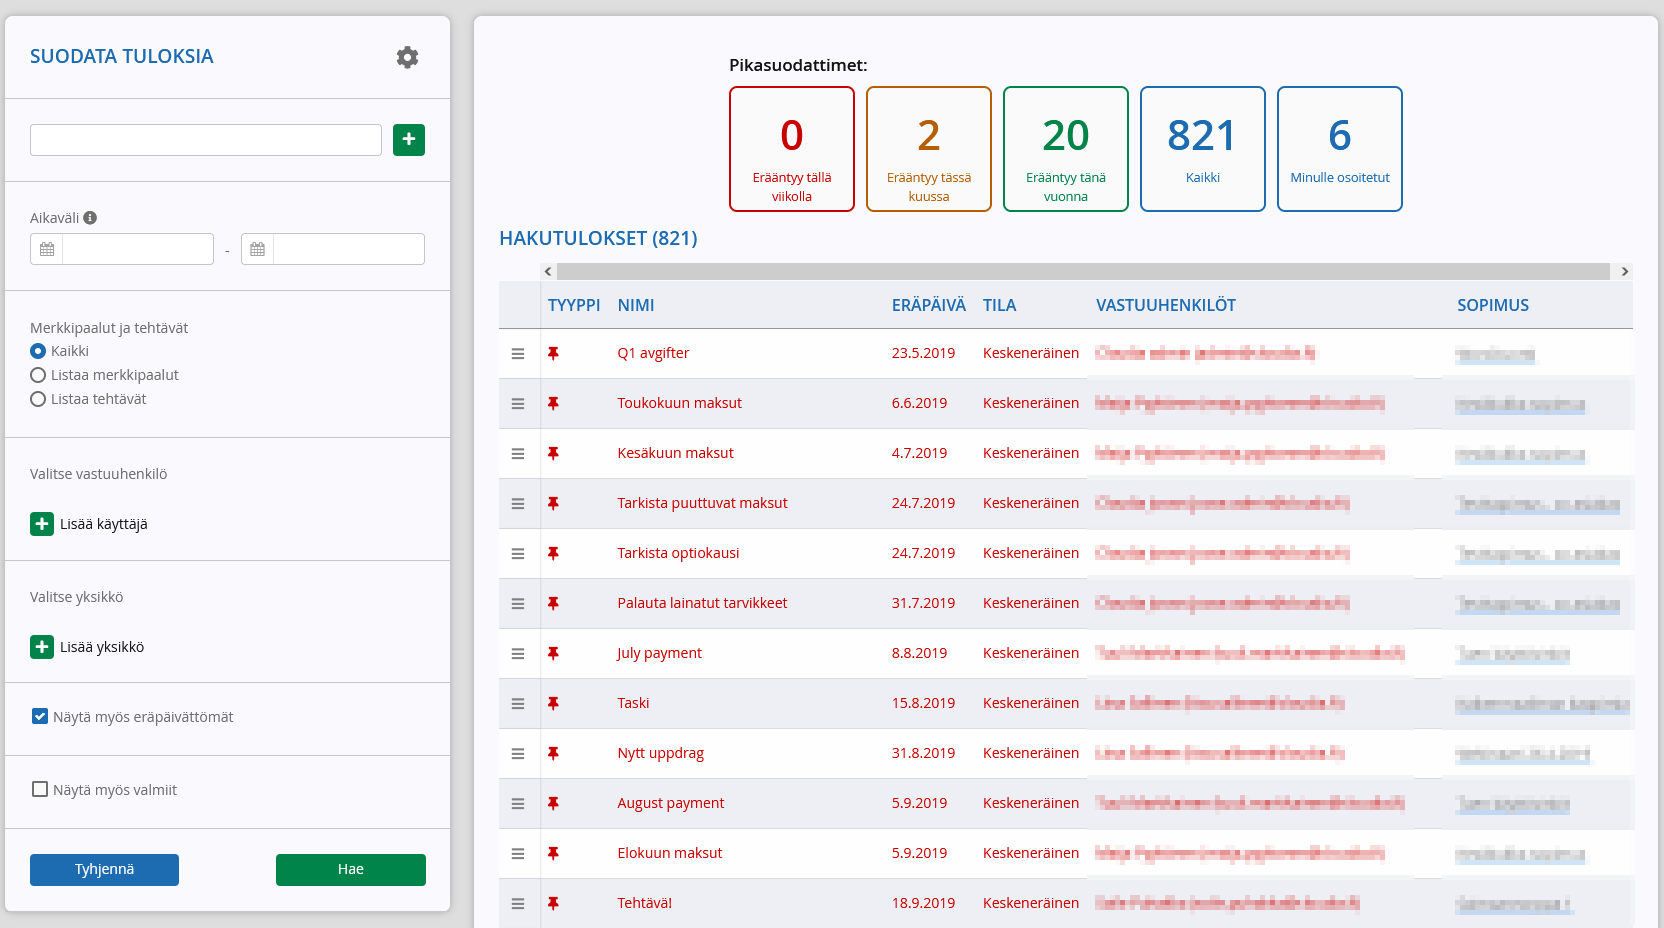Open row menu for Tarkista puuttuvat maksut
The width and height of the screenshot is (1664, 928).
[x=518, y=504]
